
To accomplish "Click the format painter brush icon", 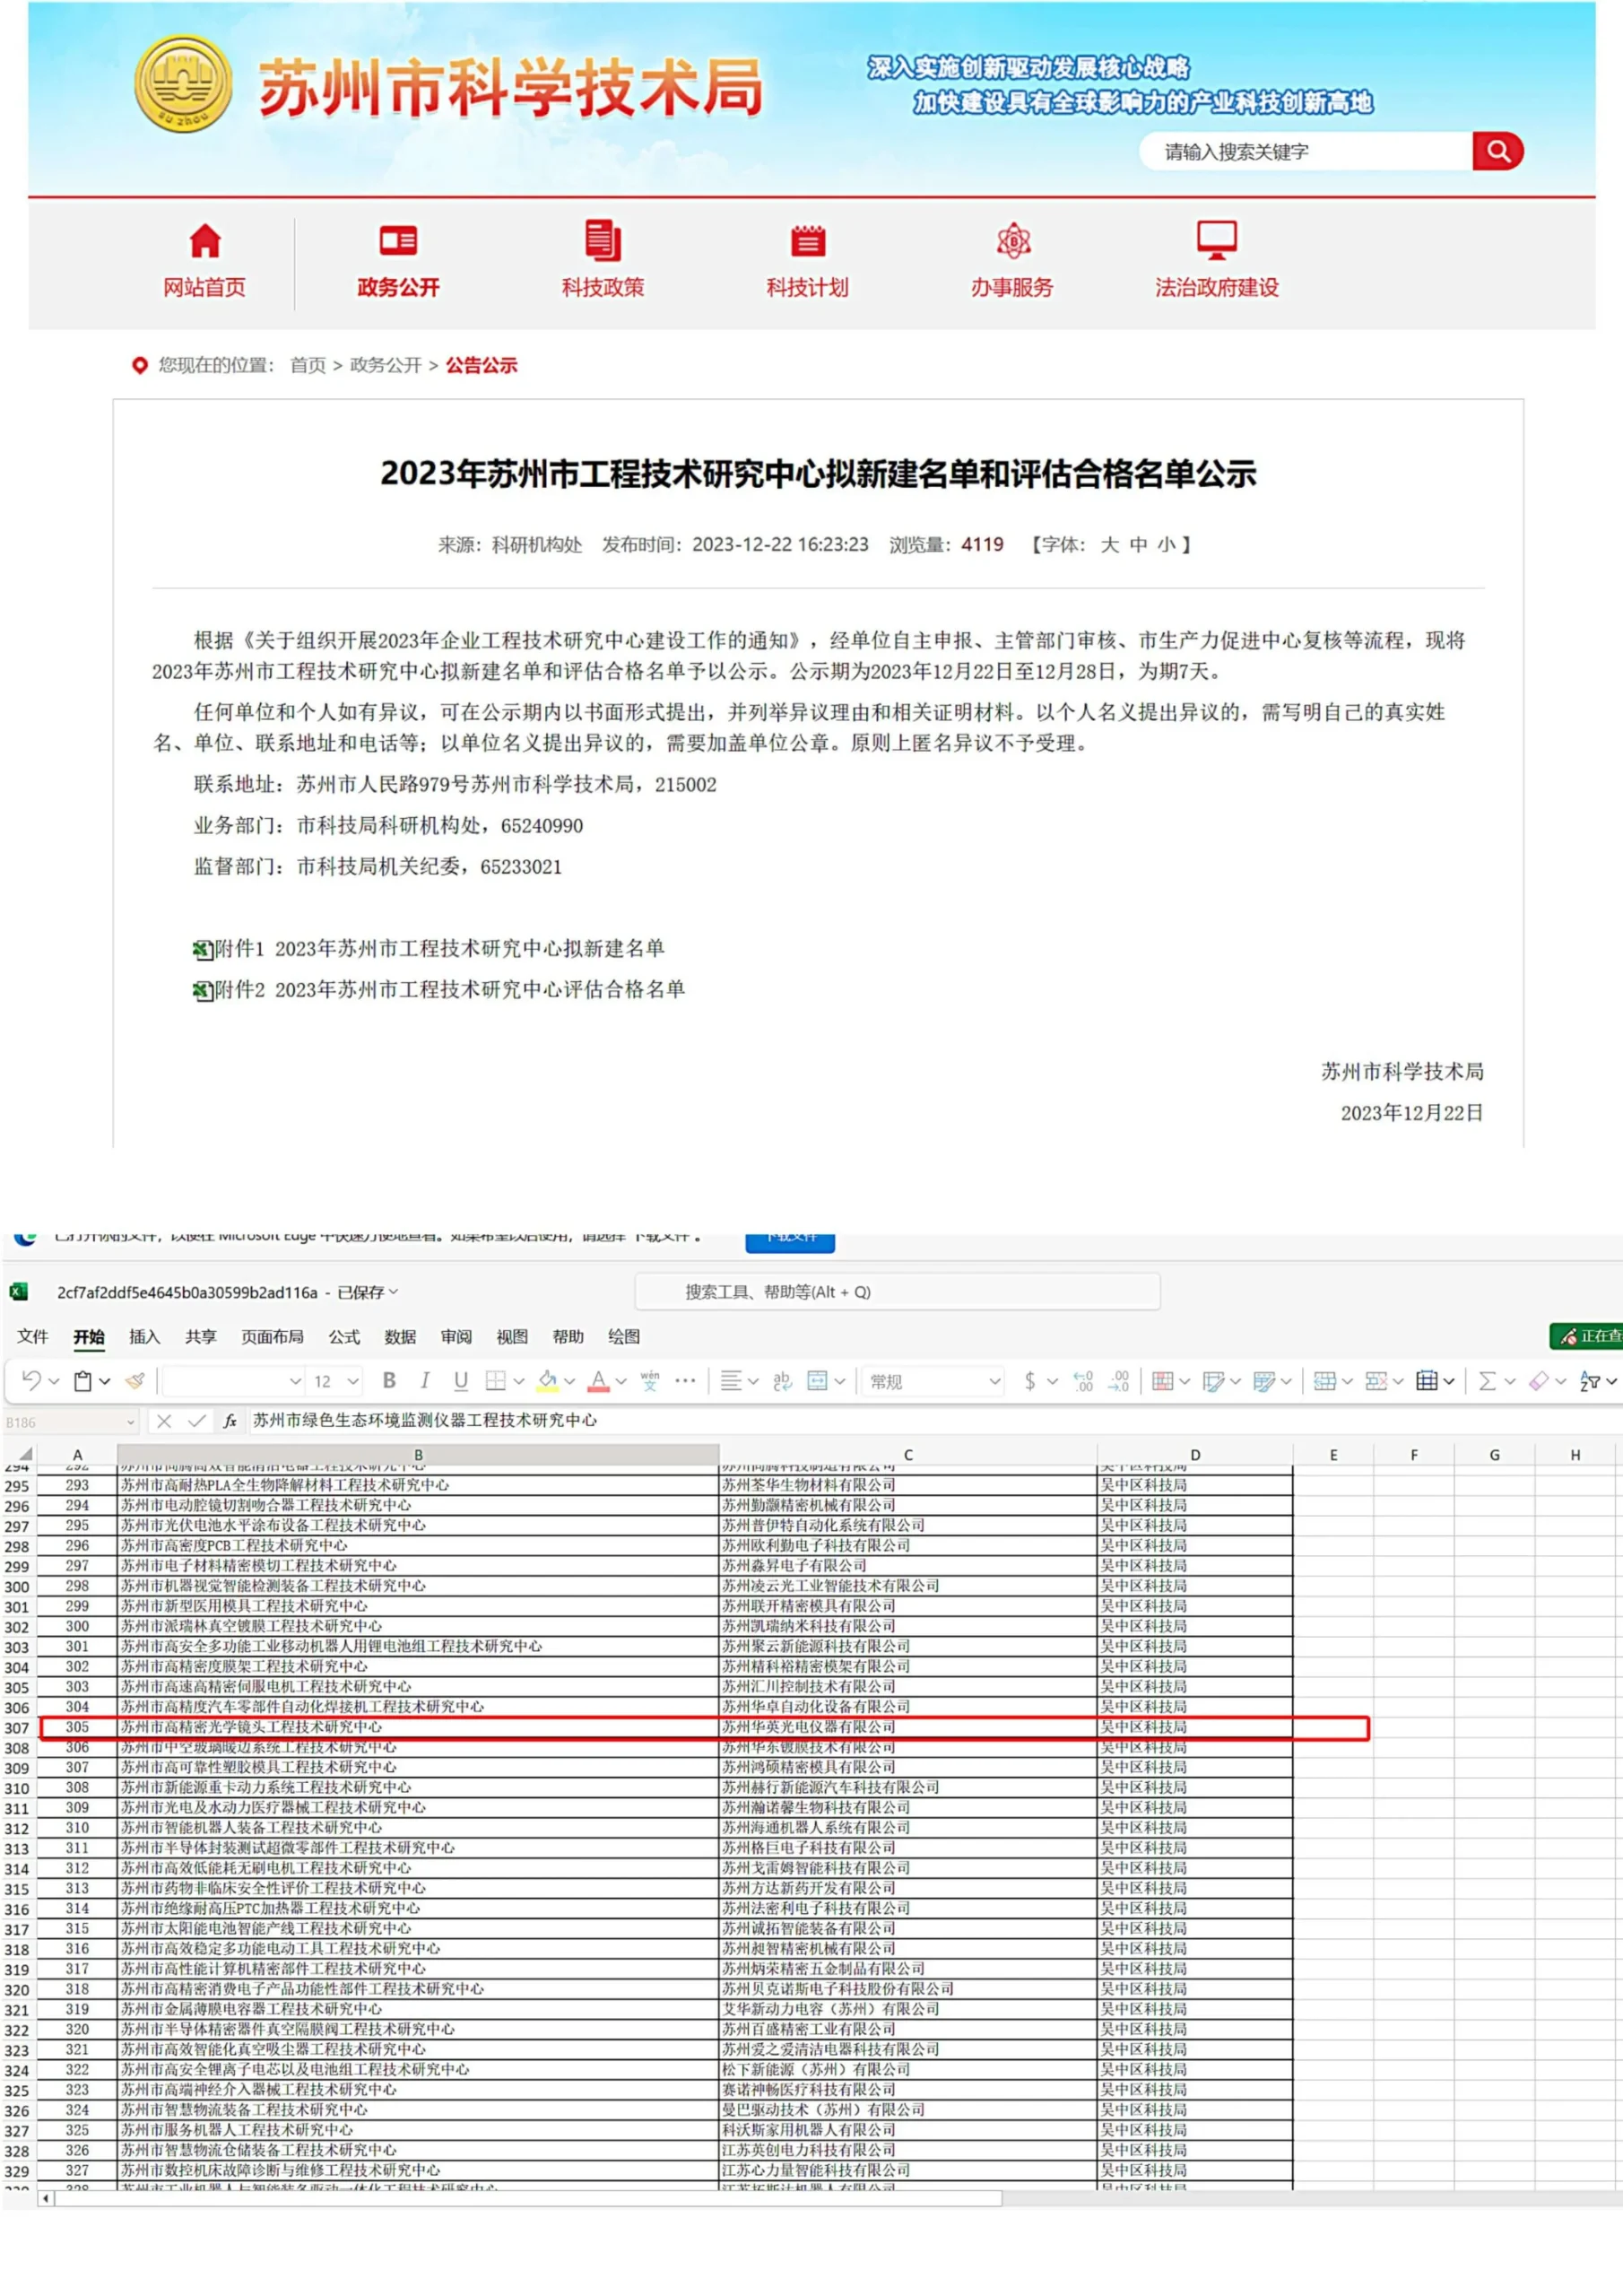I will tap(135, 1381).
